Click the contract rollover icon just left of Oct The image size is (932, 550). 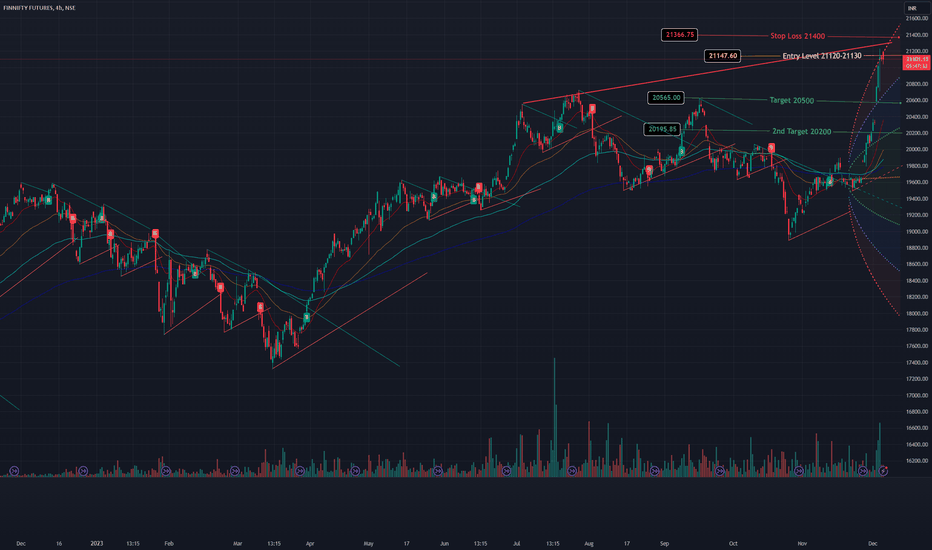720,471
